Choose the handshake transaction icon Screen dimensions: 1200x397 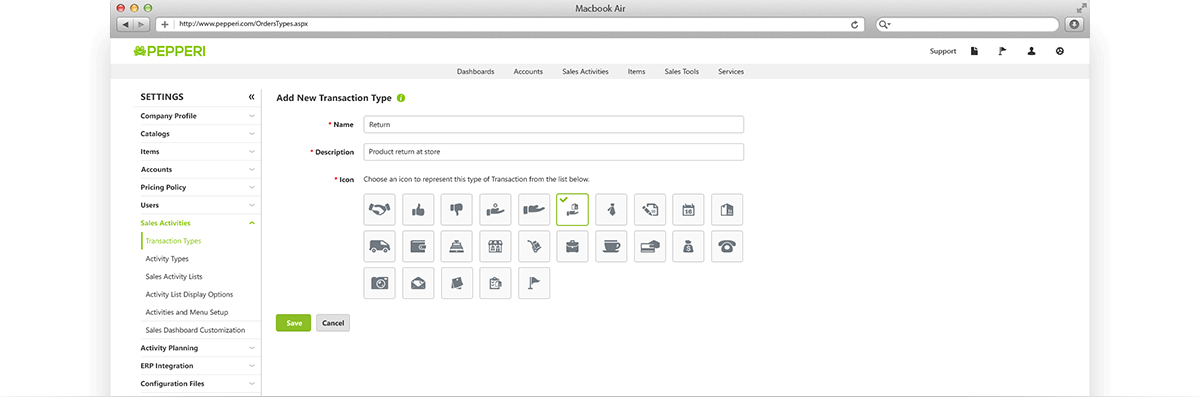point(380,209)
